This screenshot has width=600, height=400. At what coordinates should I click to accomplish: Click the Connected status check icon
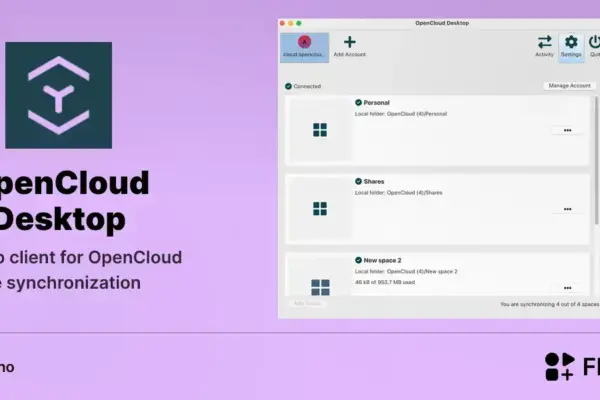click(x=288, y=86)
